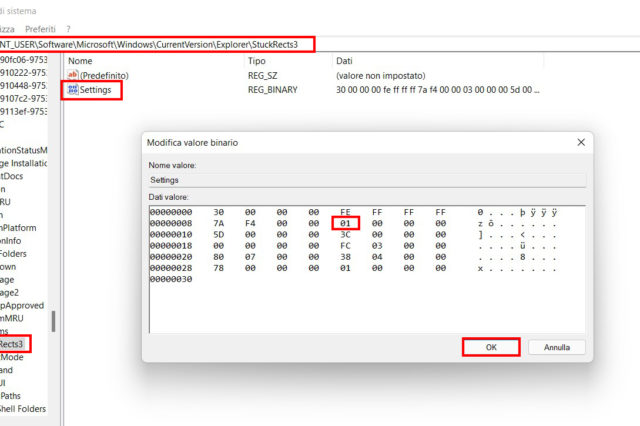Select byte 78 in row 00000028
640x426 pixels.
[x=219, y=268]
